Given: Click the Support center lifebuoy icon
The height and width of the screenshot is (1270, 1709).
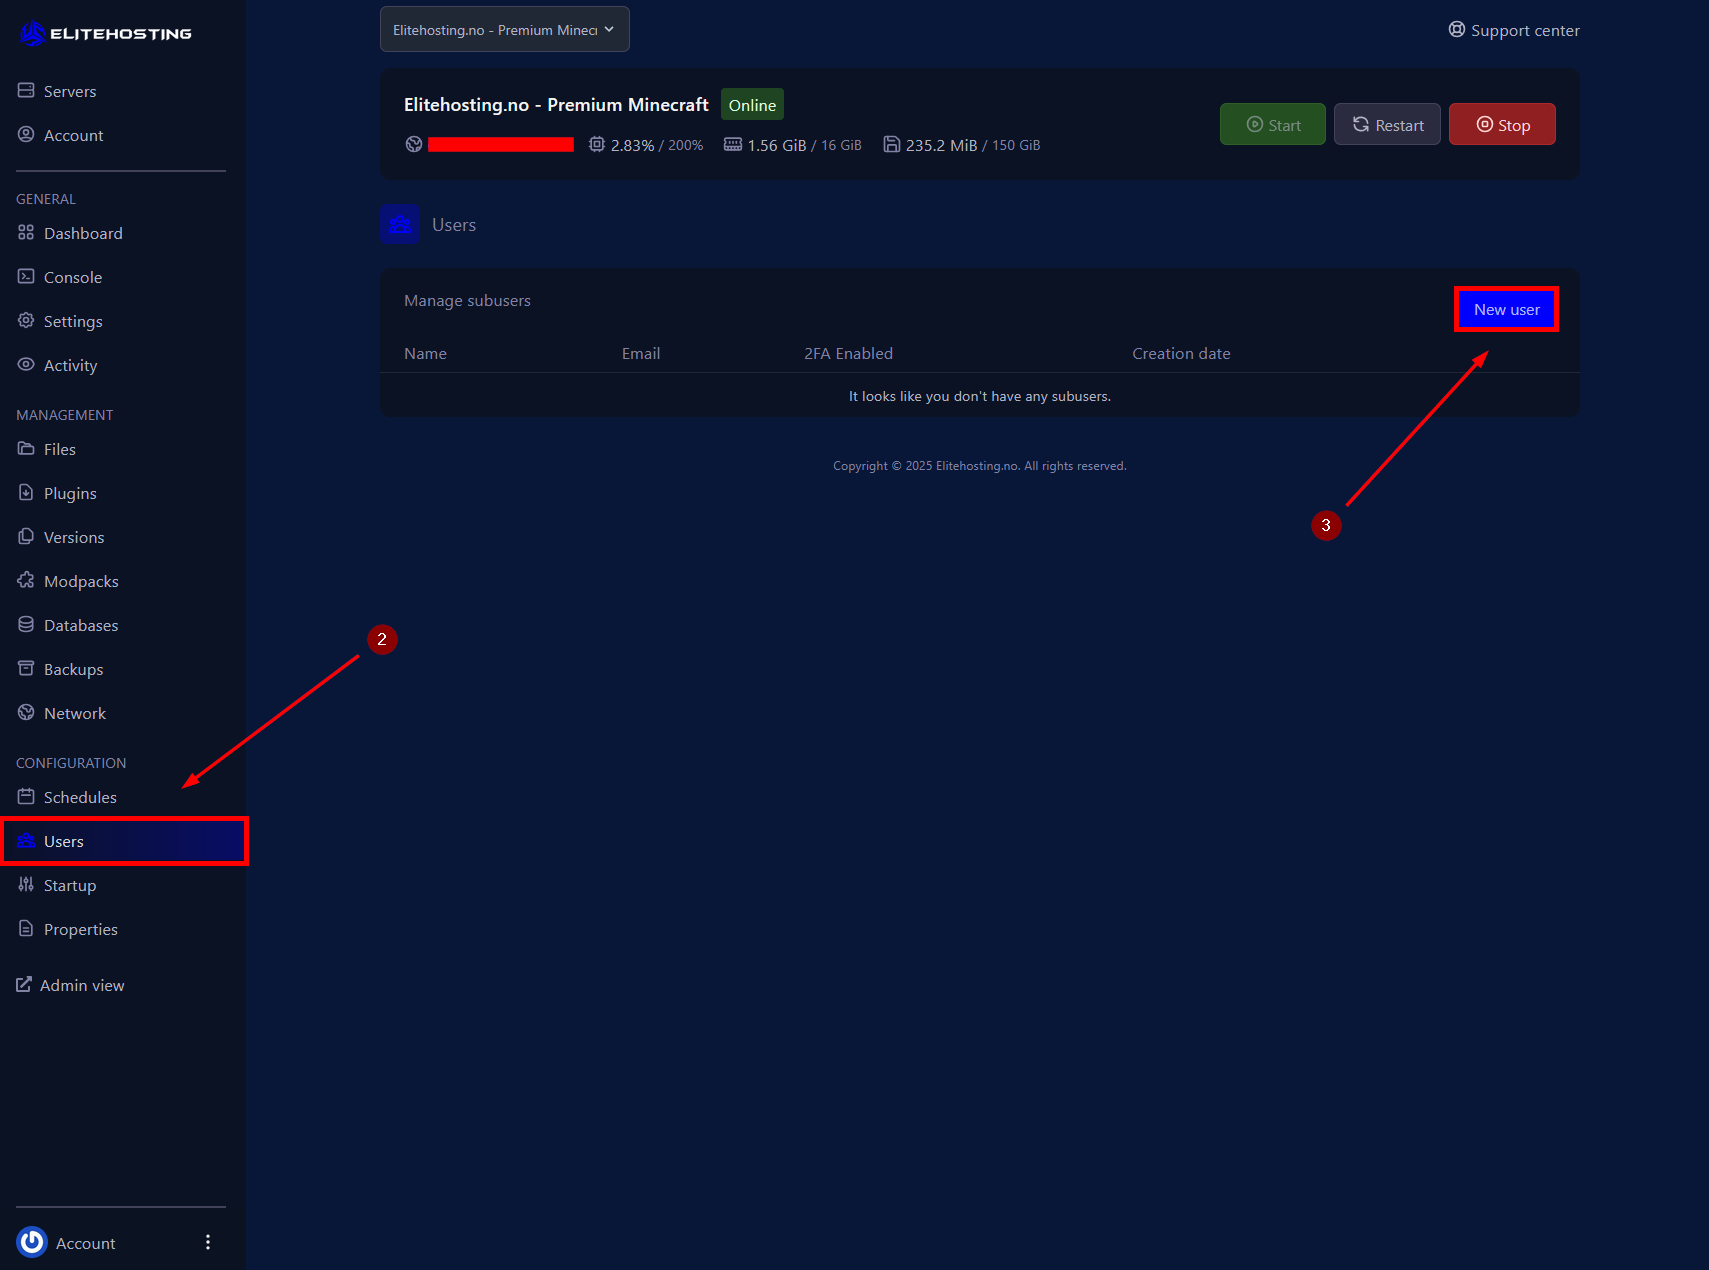Looking at the screenshot, I should coord(1457,29).
